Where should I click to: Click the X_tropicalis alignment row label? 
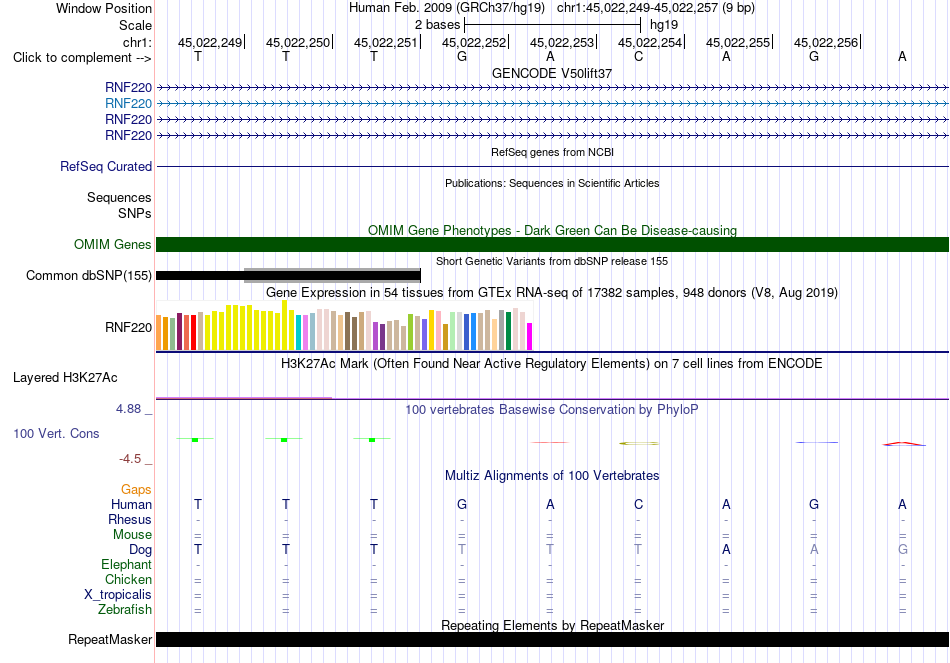click(x=118, y=595)
